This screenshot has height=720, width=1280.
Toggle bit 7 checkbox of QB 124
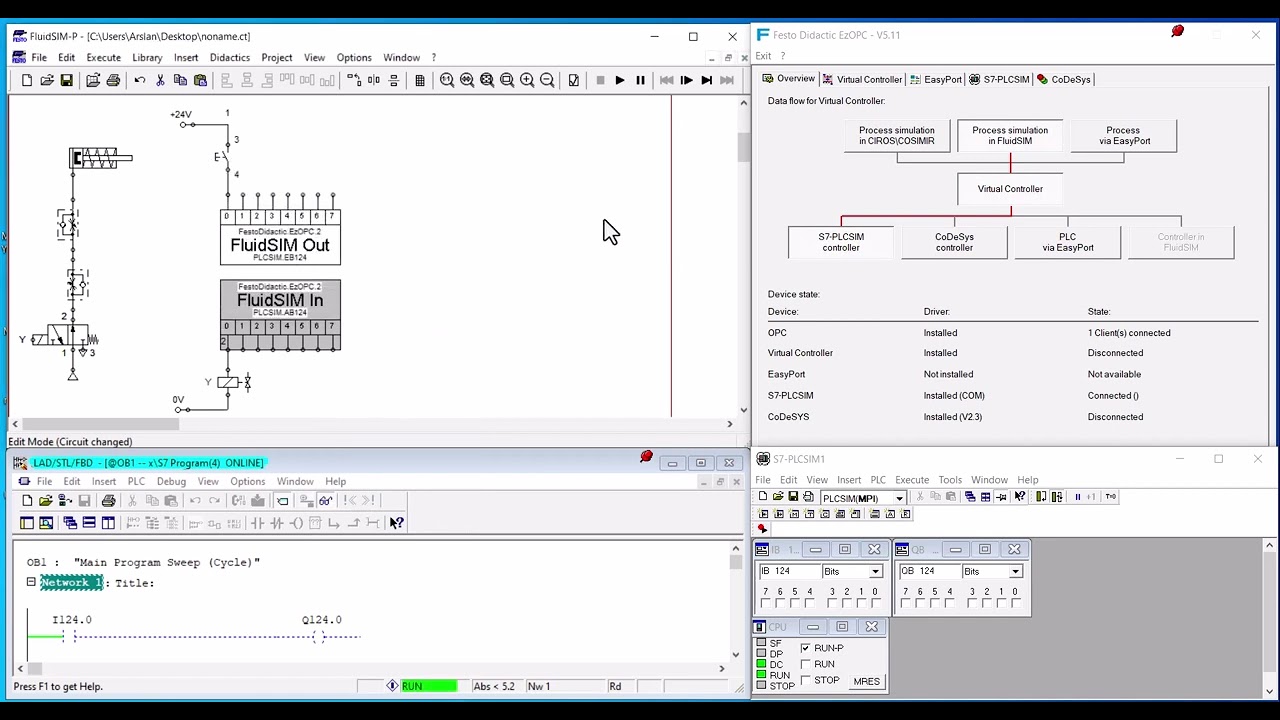pos(906,603)
